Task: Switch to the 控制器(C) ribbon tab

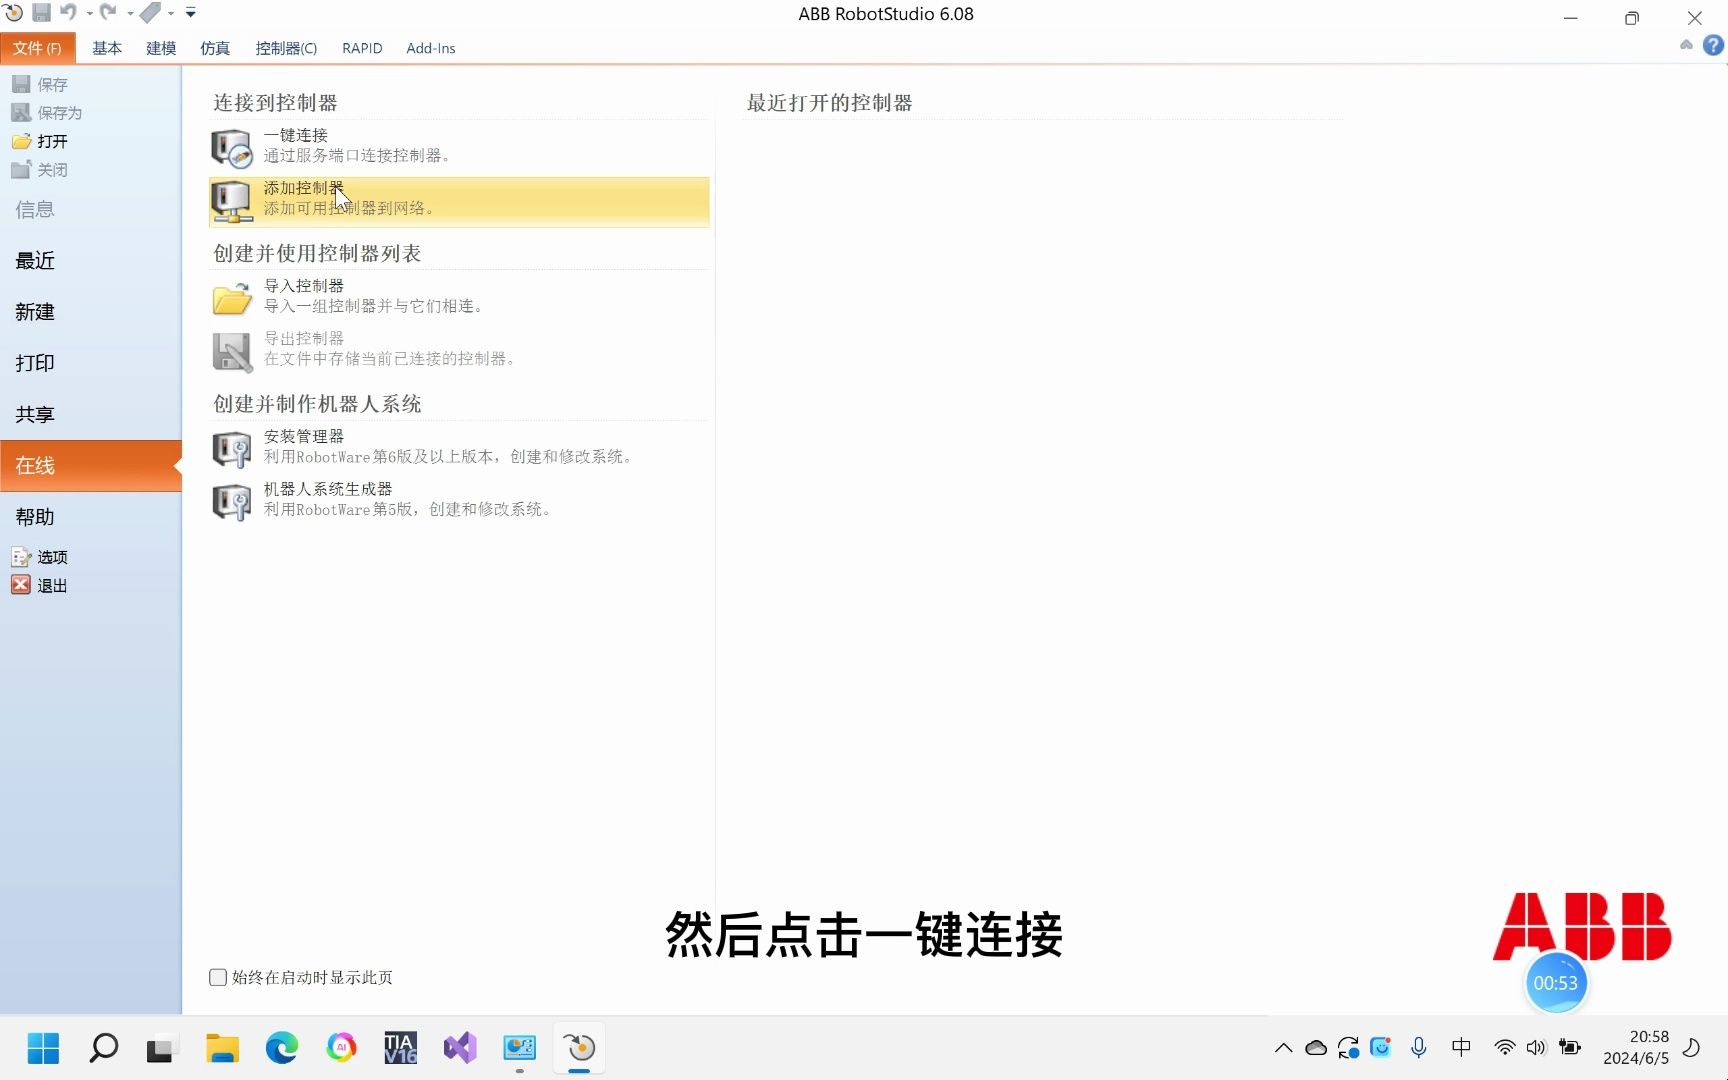Action: pos(286,48)
